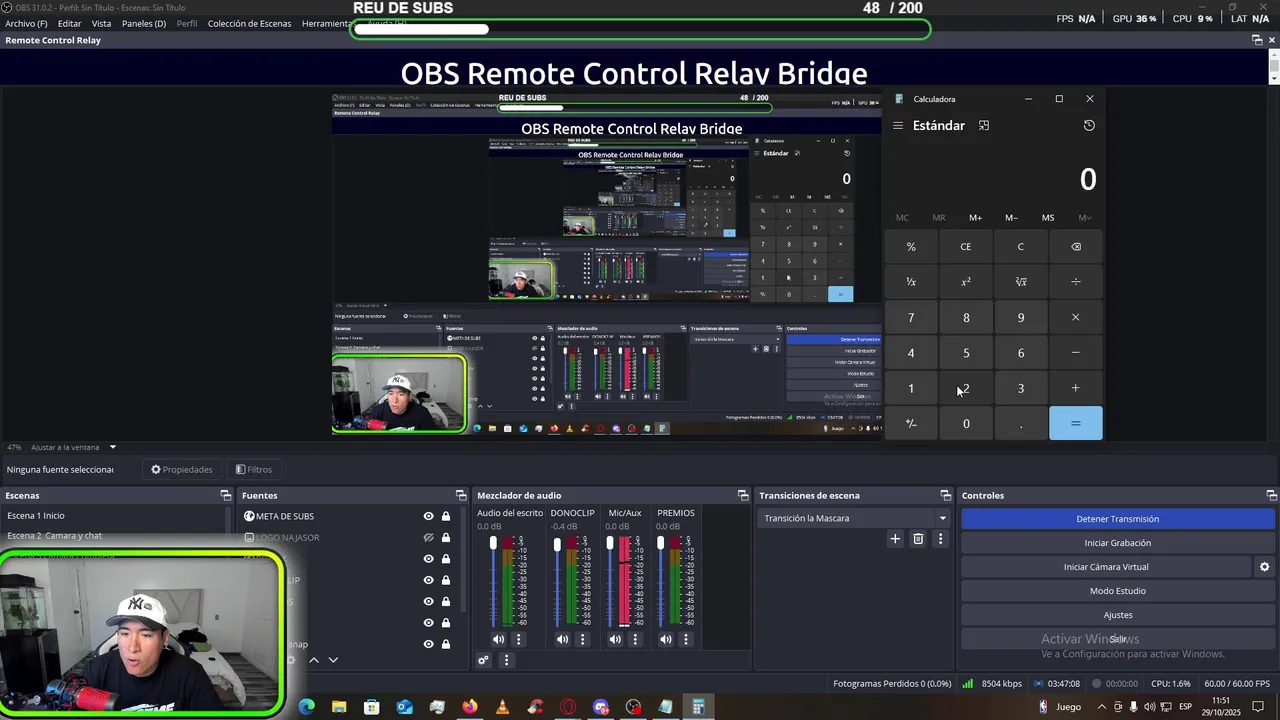Screen dimensions: 1280x720
Task: Open Colección de Escenas menu
Action: pyautogui.click(x=250, y=23)
